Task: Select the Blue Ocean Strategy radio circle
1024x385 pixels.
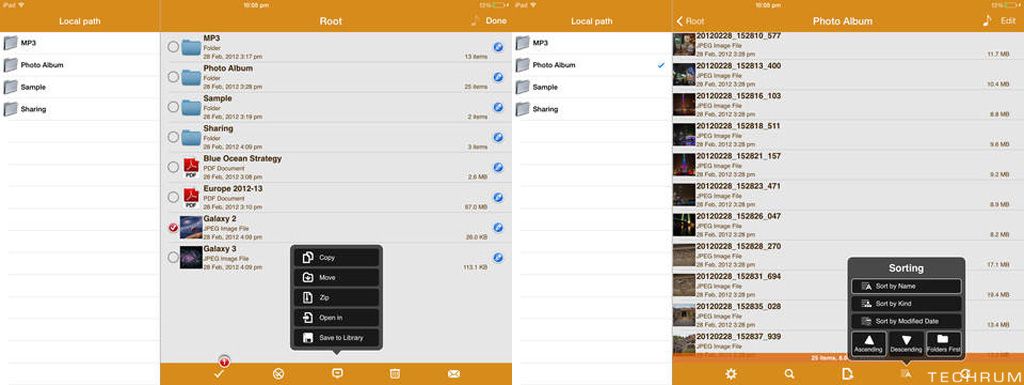Action: click(x=173, y=167)
